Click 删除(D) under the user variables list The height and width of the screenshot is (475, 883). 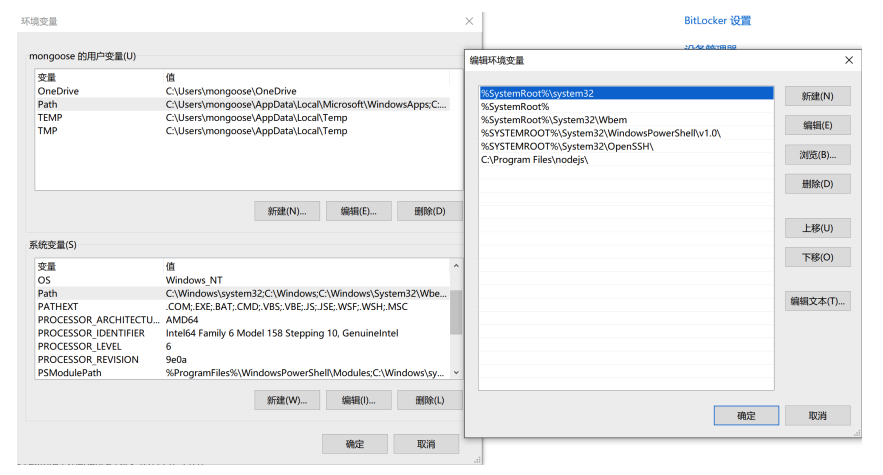pyautogui.click(x=430, y=211)
